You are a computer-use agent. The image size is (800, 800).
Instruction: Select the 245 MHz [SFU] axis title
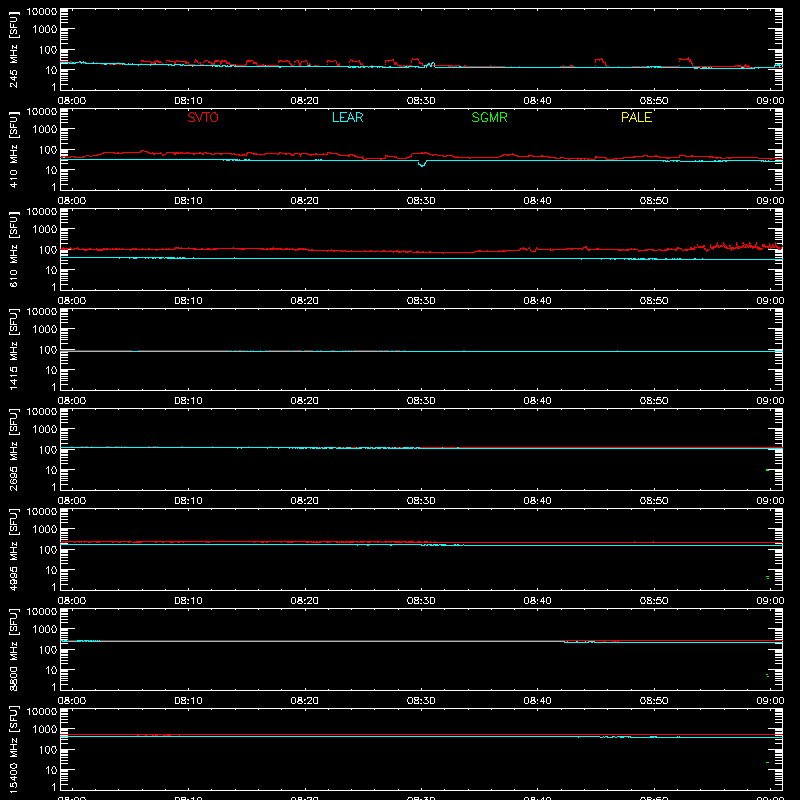click(x=13, y=50)
